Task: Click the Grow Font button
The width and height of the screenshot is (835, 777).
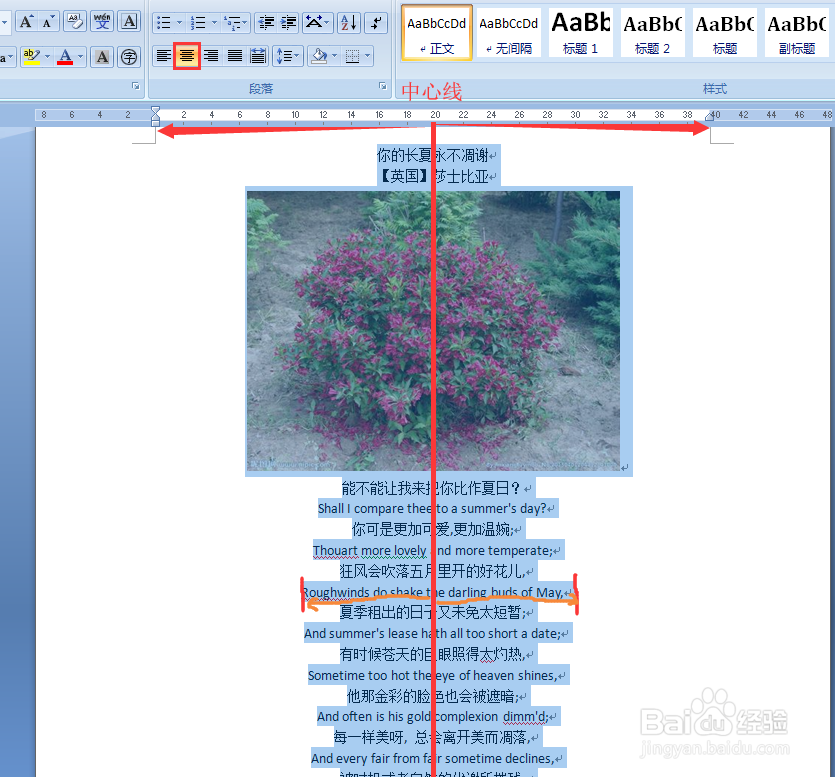Action: [x=26, y=22]
